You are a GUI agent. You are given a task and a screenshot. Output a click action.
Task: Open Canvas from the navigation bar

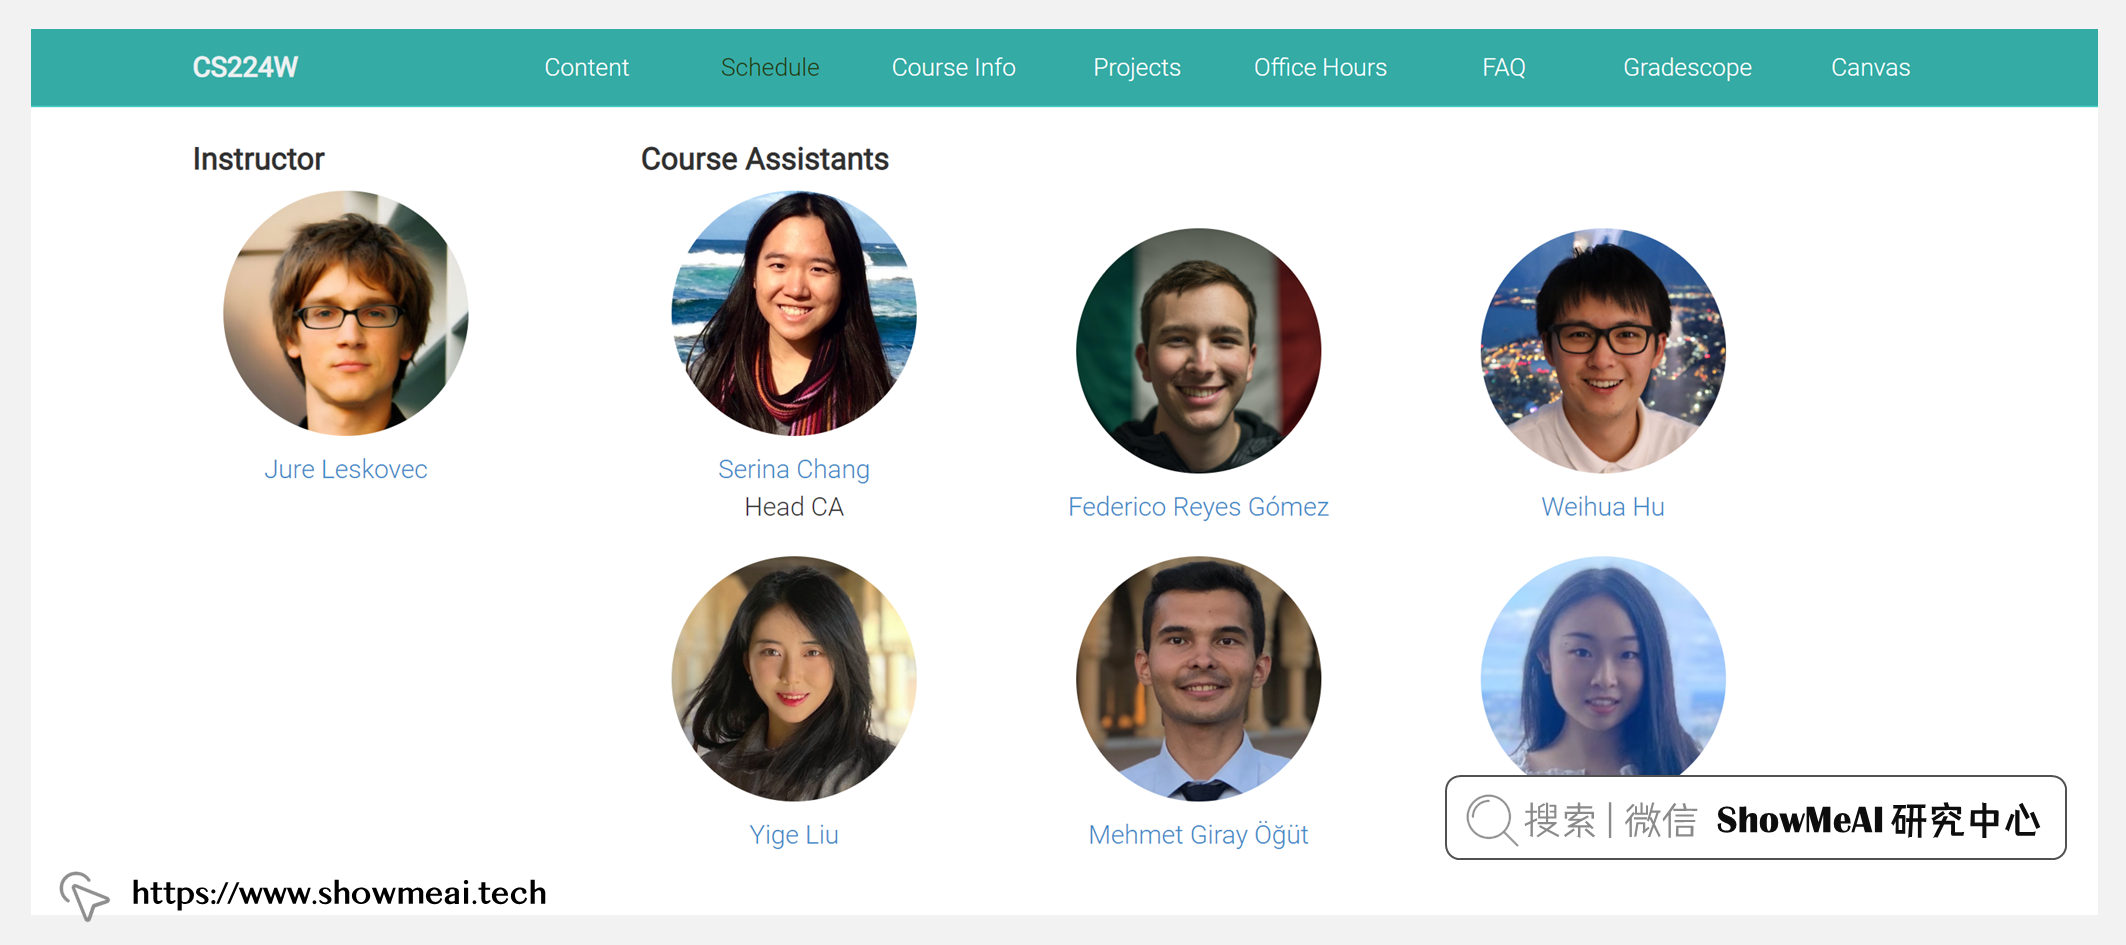pyautogui.click(x=1870, y=67)
